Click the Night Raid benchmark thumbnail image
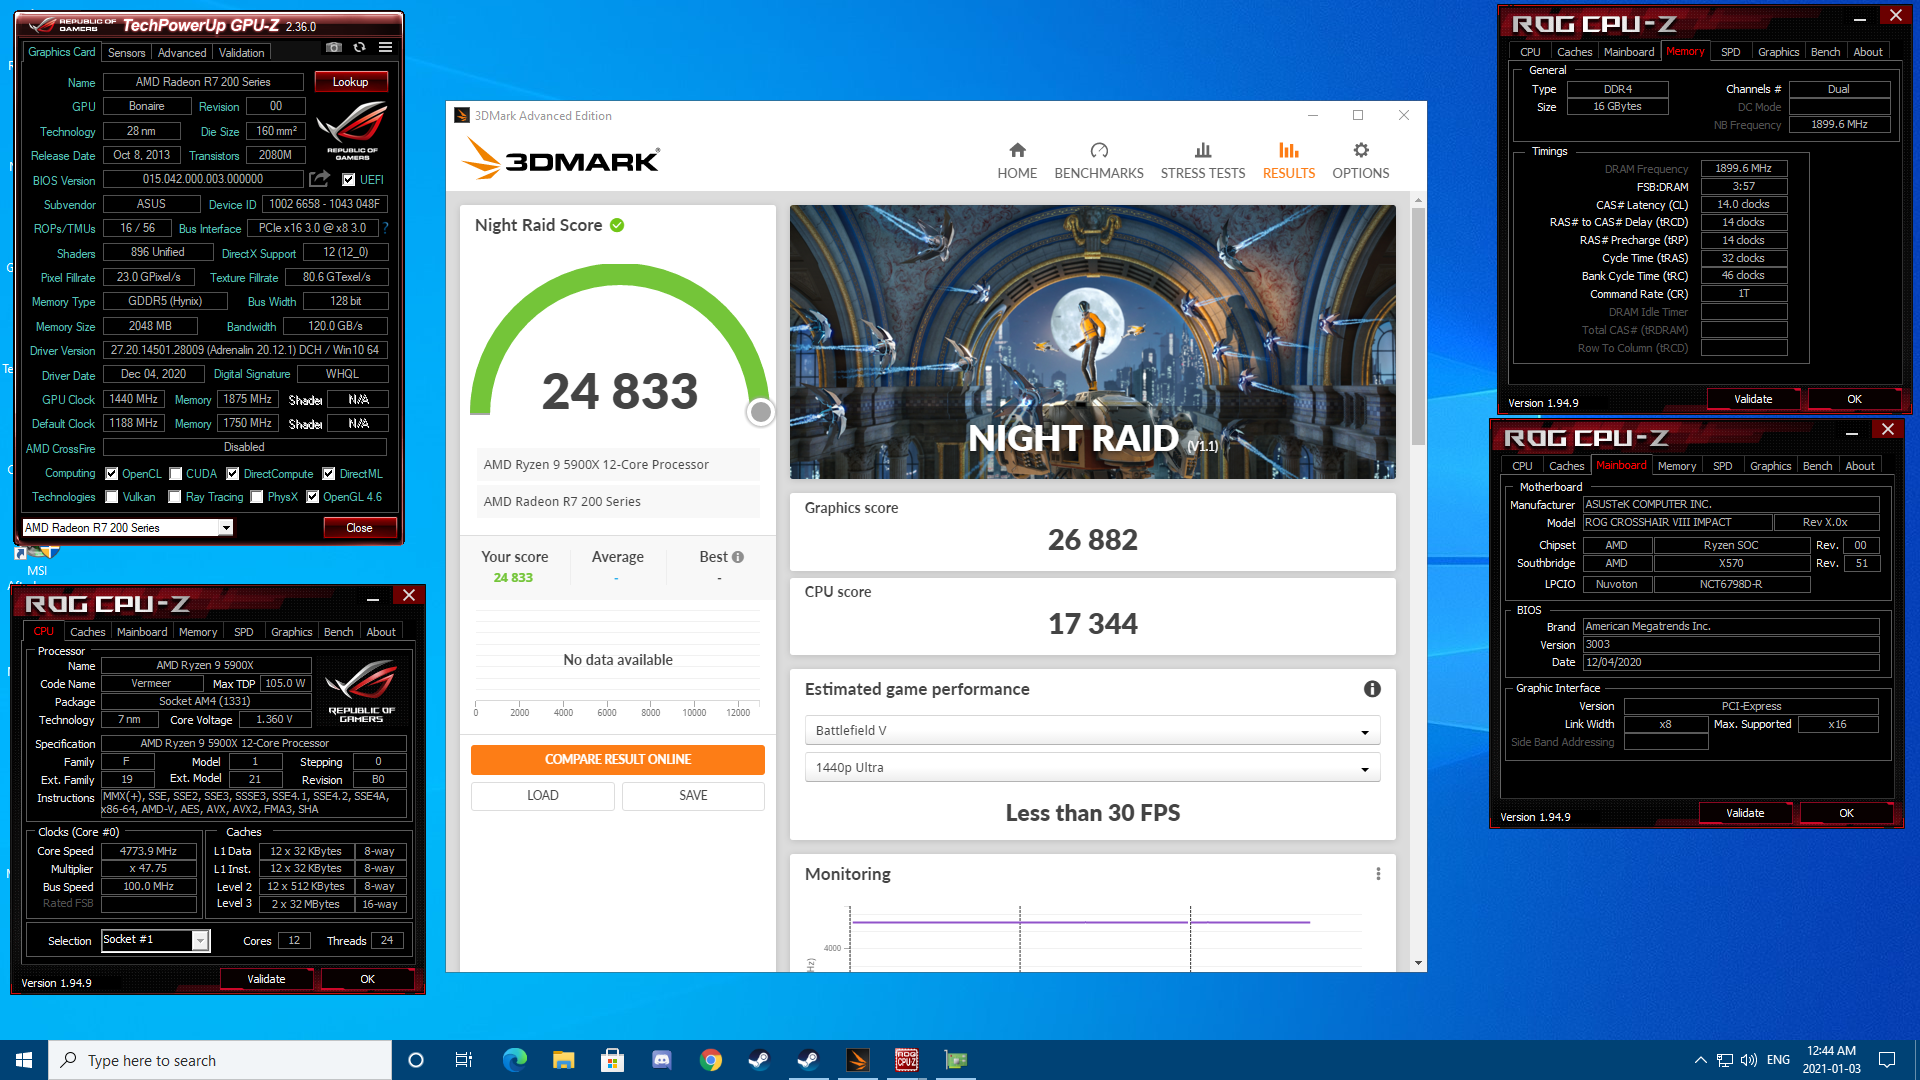 coord(1093,342)
